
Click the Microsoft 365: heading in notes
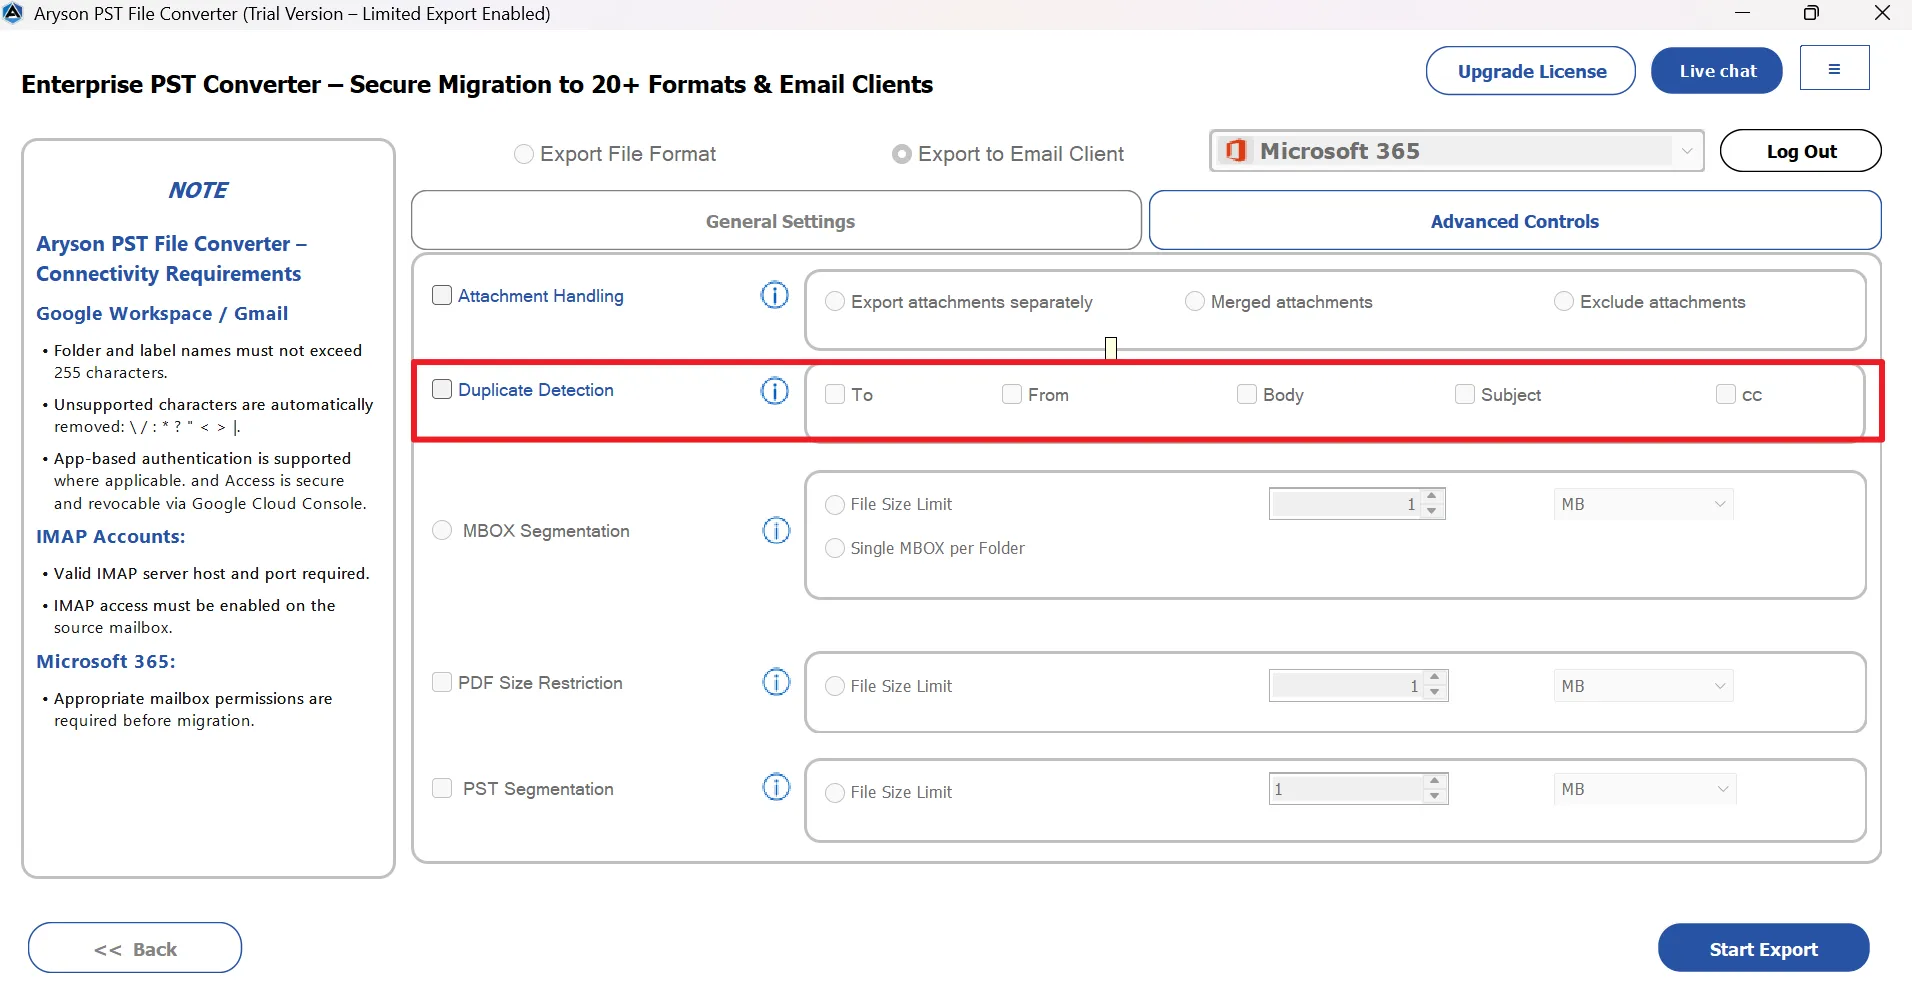point(106,661)
